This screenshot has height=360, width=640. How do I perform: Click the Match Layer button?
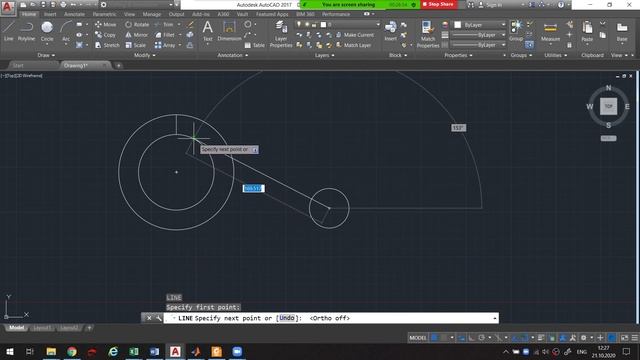click(x=353, y=45)
